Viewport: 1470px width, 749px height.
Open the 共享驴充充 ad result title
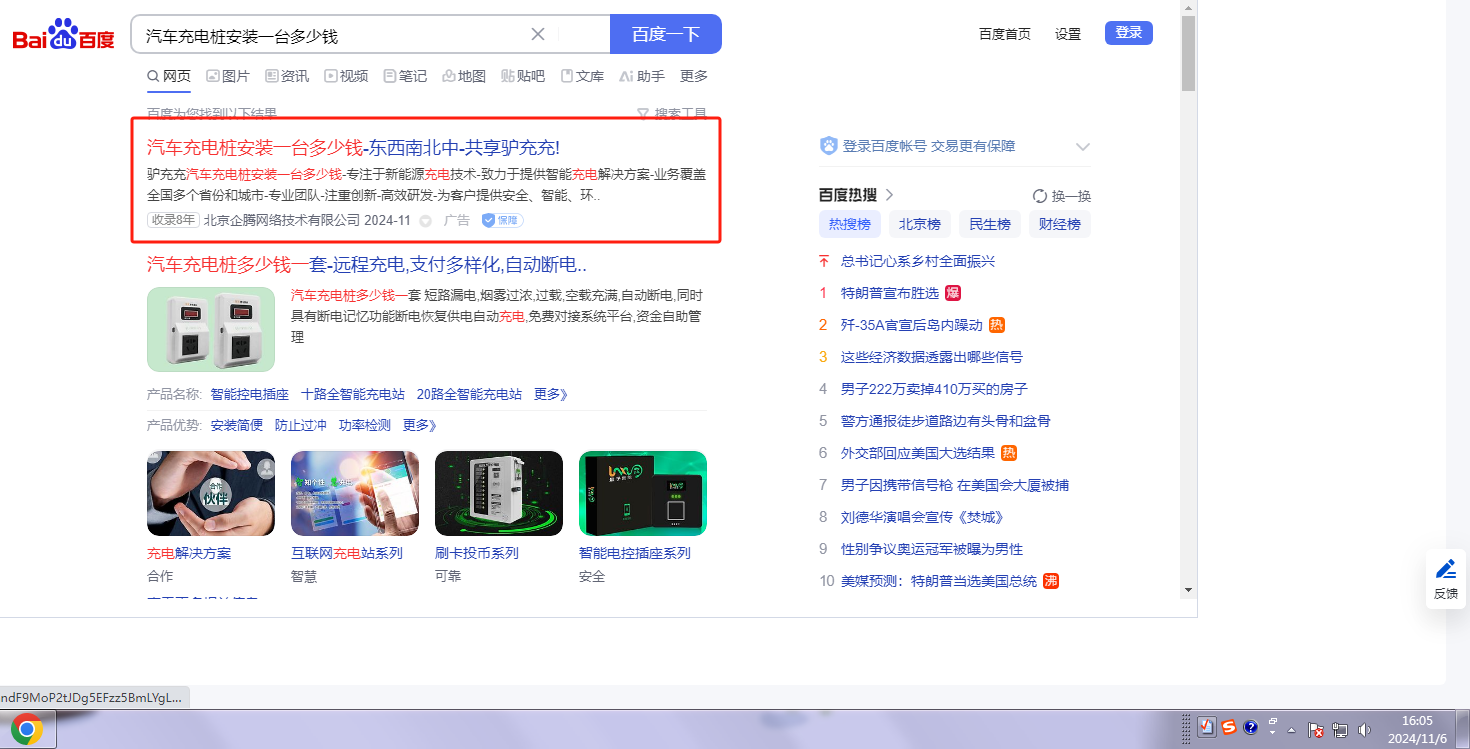353,148
